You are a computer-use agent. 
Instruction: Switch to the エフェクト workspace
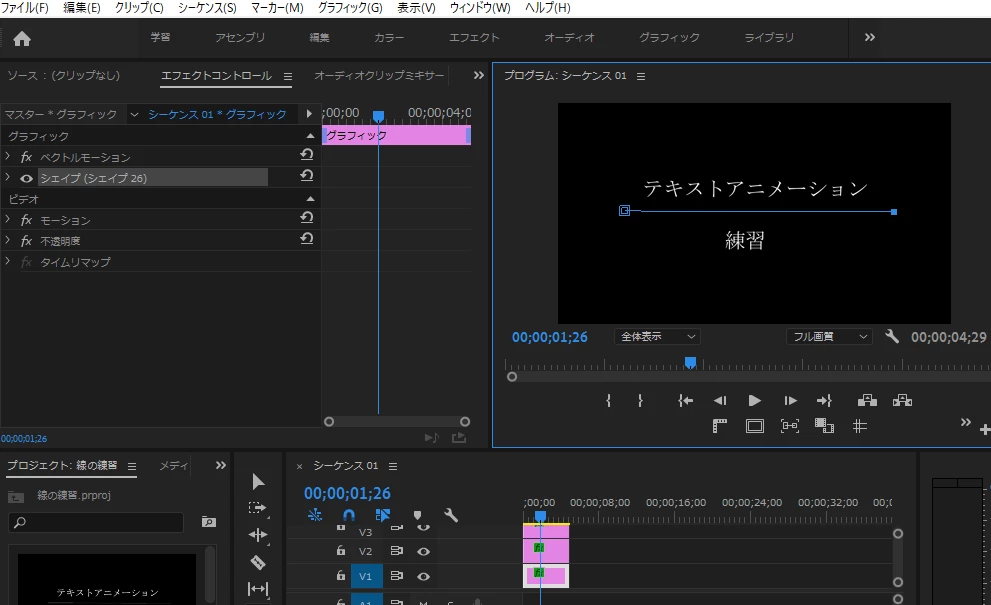click(474, 37)
